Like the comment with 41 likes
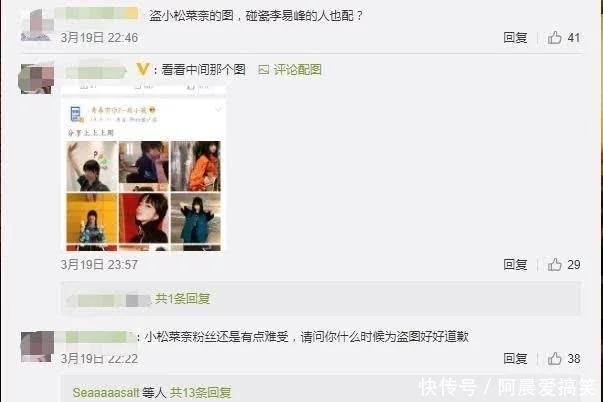The image size is (603, 402). point(554,38)
